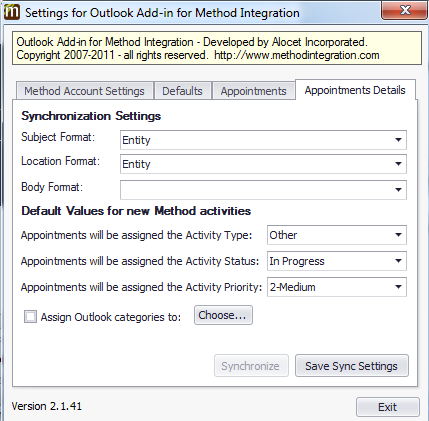
Task: Click the Body Format label
Action: click(x=52, y=187)
